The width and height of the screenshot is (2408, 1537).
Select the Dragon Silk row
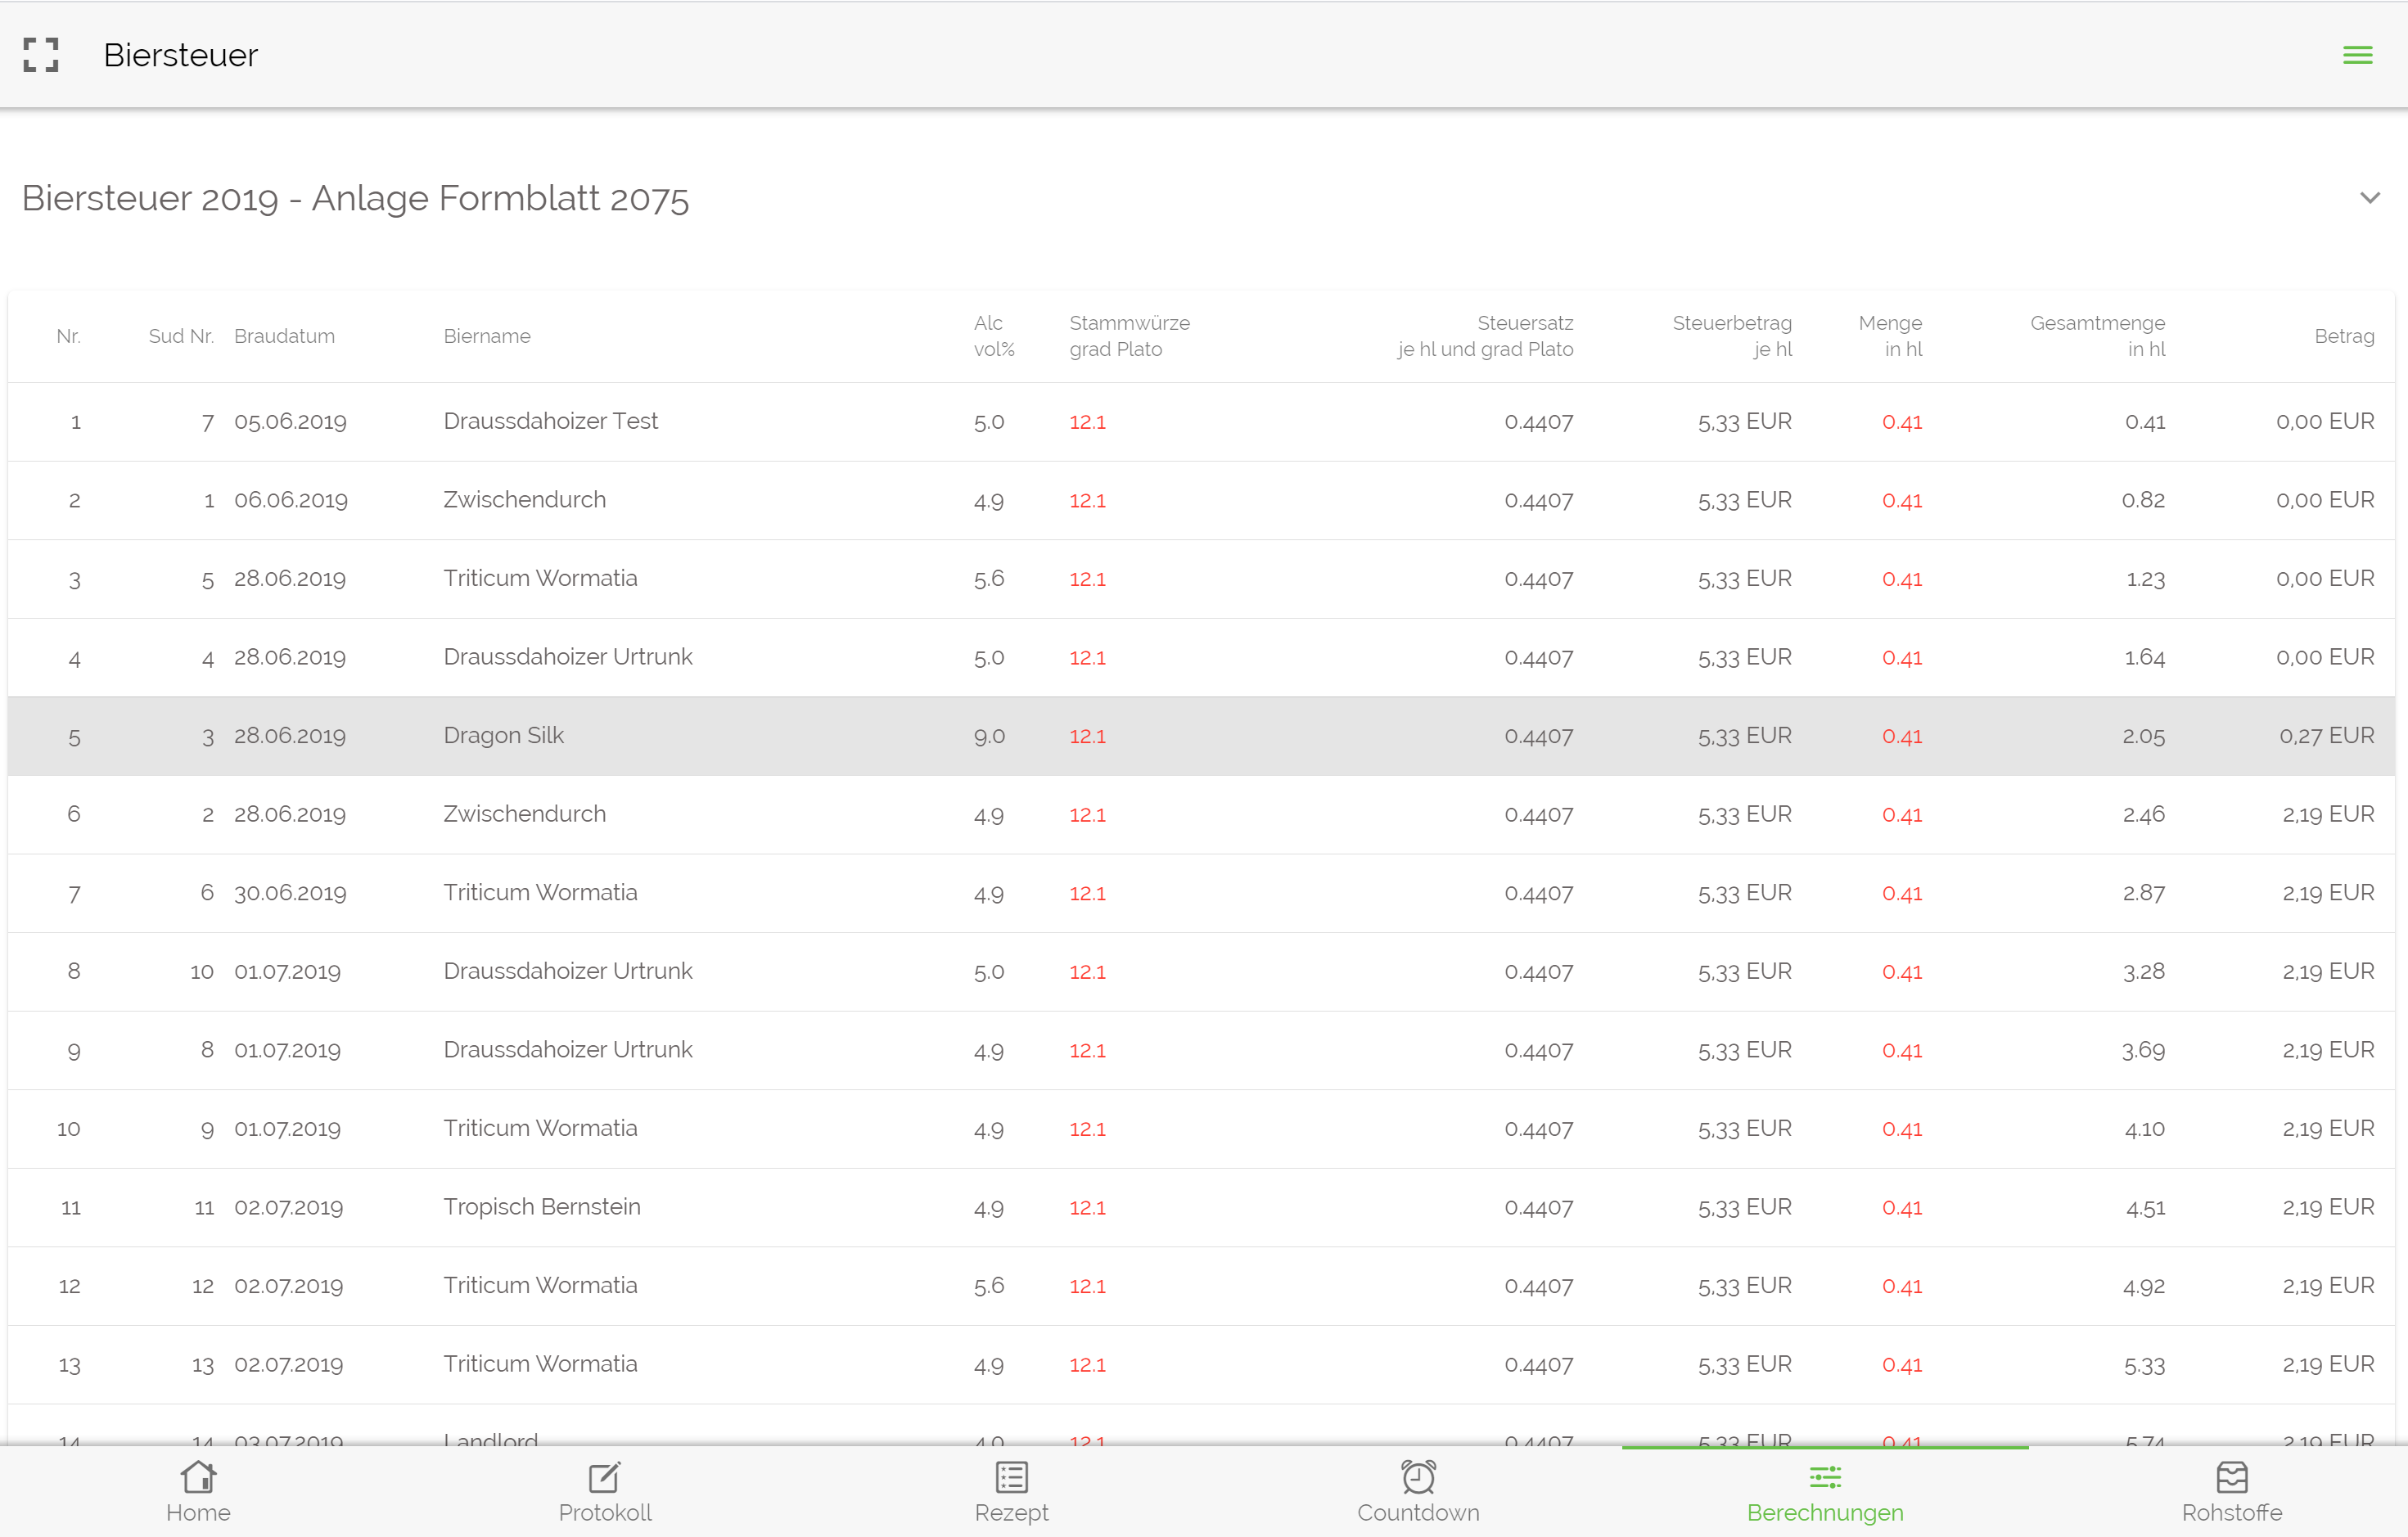click(x=503, y=736)
